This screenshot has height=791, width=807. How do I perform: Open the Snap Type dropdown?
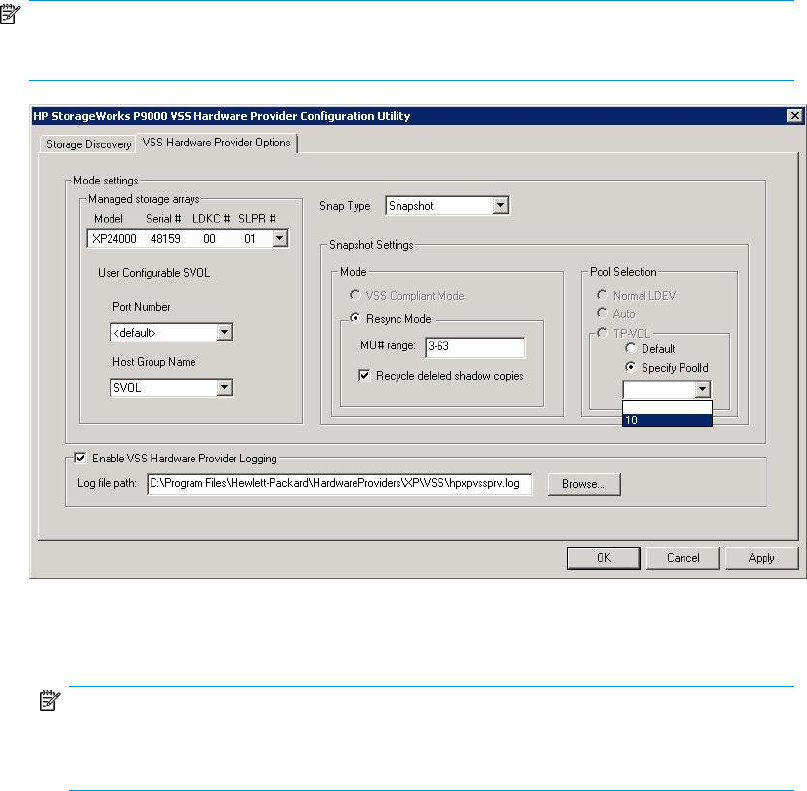coord(501,206)
